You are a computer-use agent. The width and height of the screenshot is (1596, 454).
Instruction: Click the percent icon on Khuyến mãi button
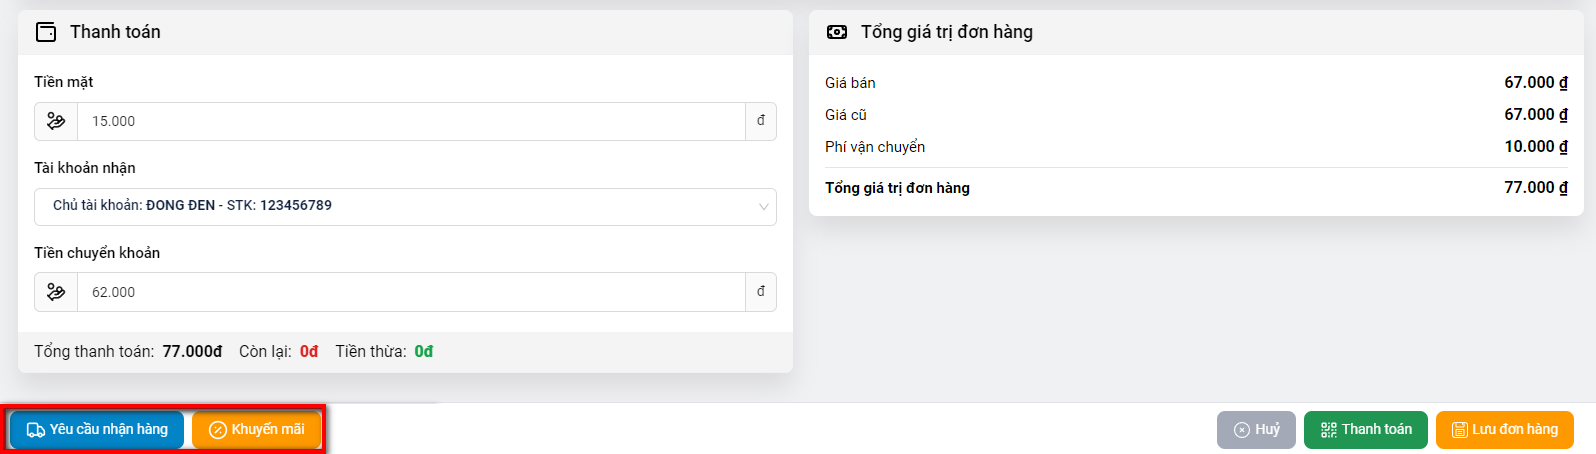coord(218,430)
